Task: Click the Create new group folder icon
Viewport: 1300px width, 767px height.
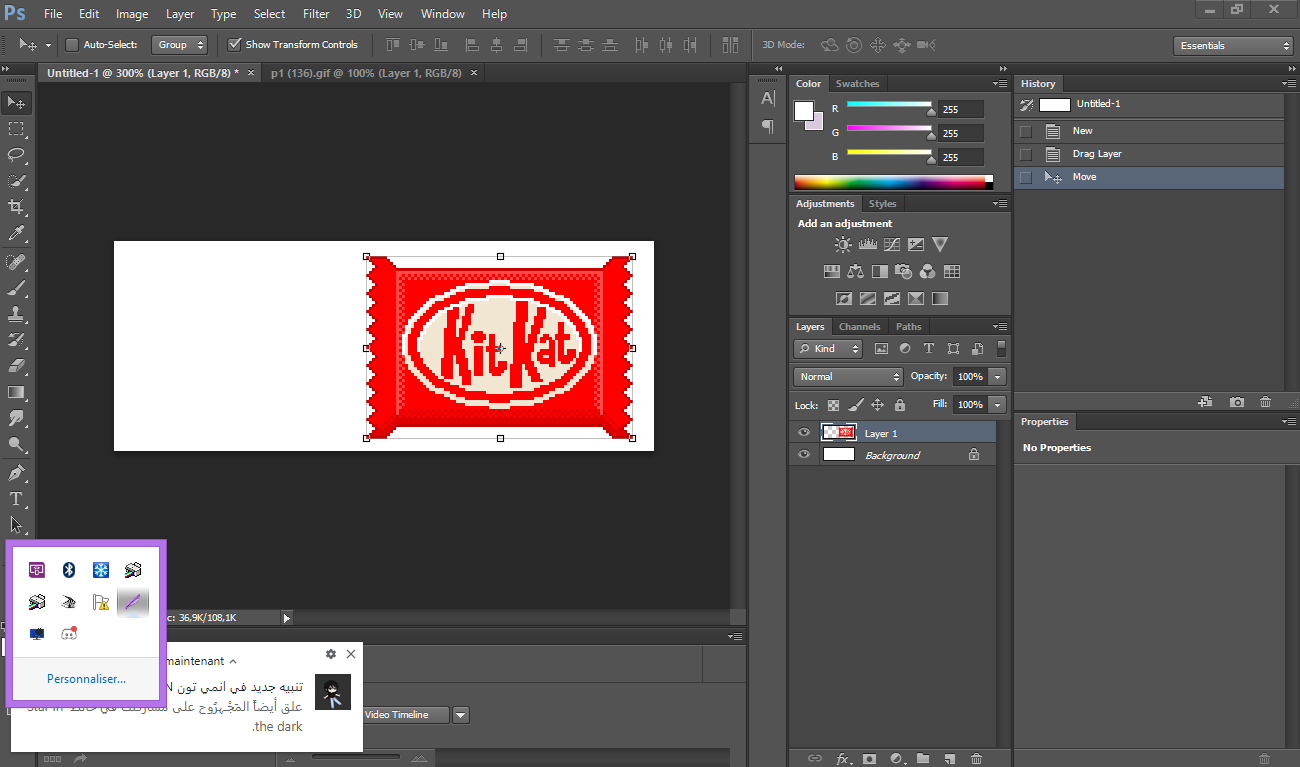Action: [x=923, y=759]
